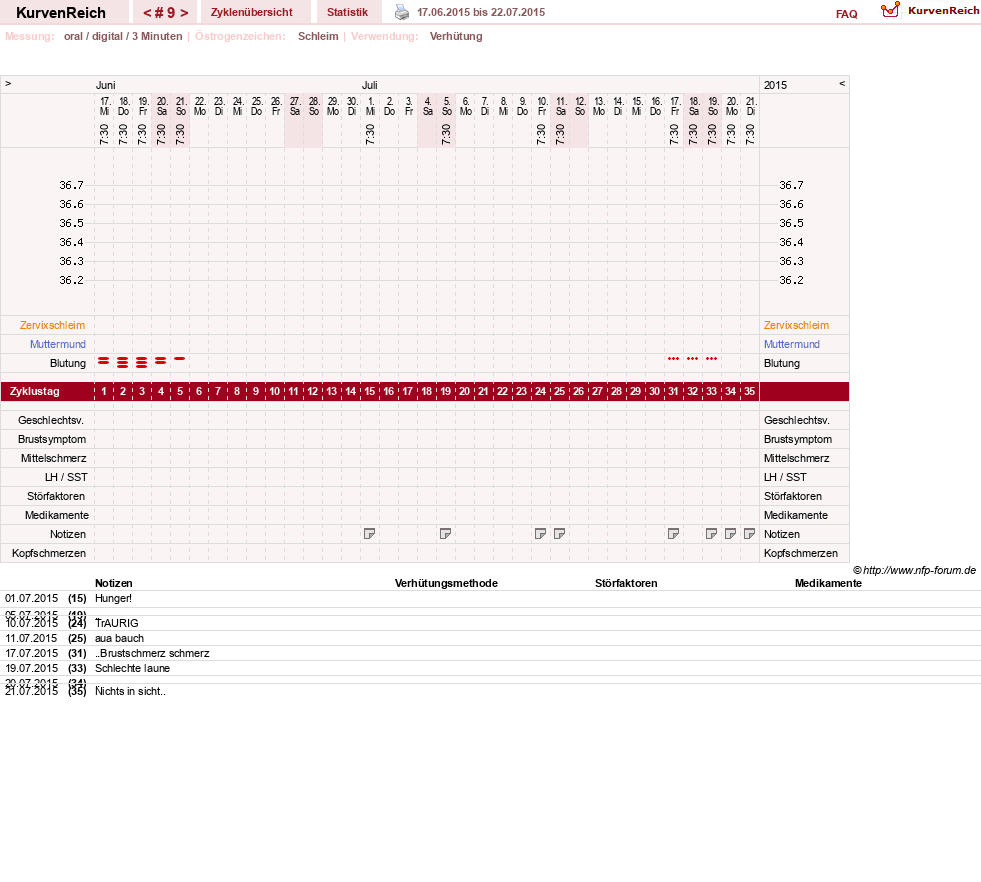The image size is (981, 882).
Task: Click bleeding marker on cycle day 2
Action: [x=123, y=362]
